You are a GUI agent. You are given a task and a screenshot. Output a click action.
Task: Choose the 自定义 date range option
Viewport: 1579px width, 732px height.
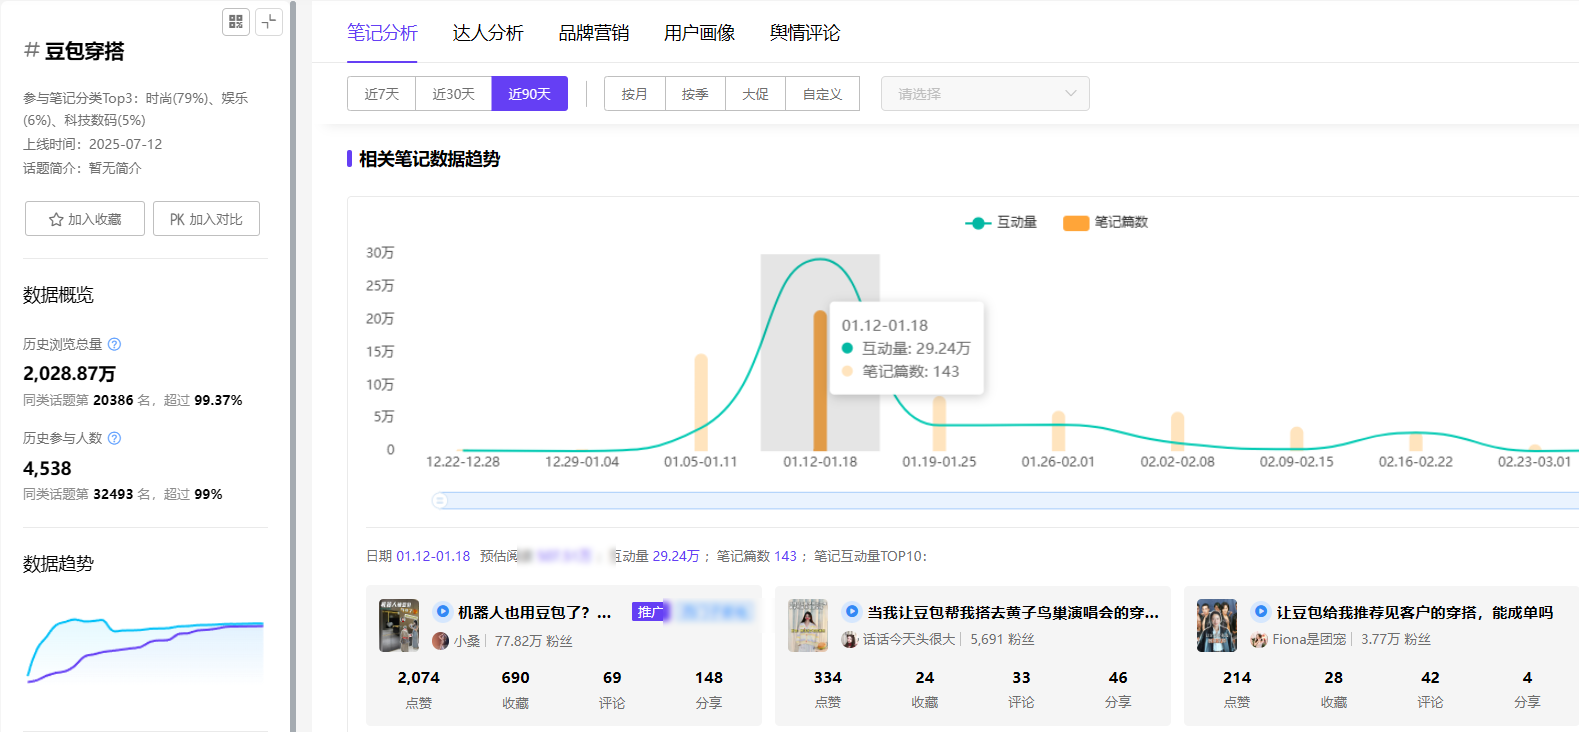822,94
